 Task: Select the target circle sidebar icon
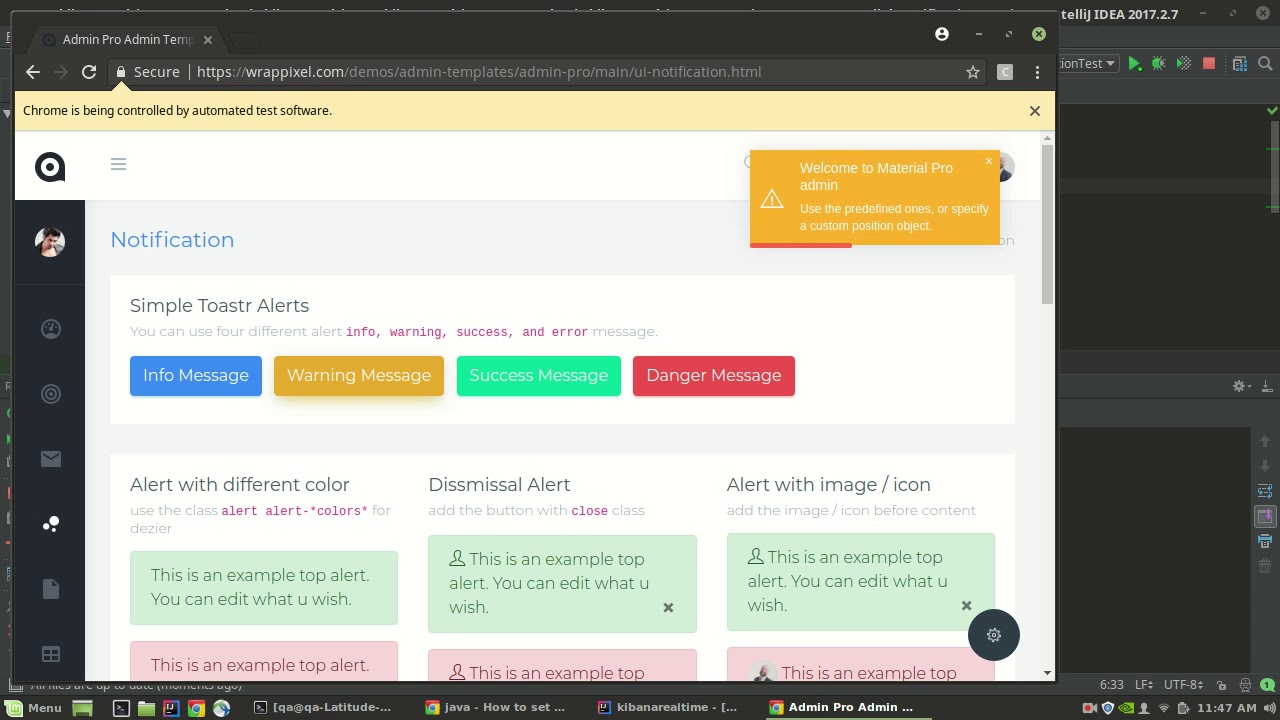point(51,394)
